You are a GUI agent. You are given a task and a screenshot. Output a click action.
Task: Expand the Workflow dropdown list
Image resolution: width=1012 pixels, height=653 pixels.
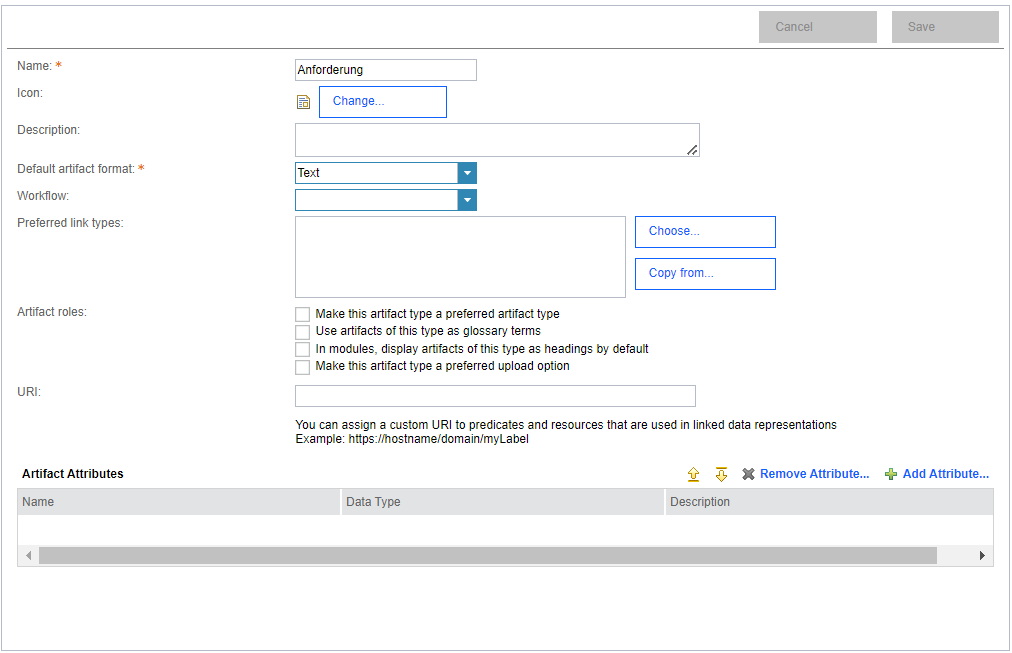[467, 200]
